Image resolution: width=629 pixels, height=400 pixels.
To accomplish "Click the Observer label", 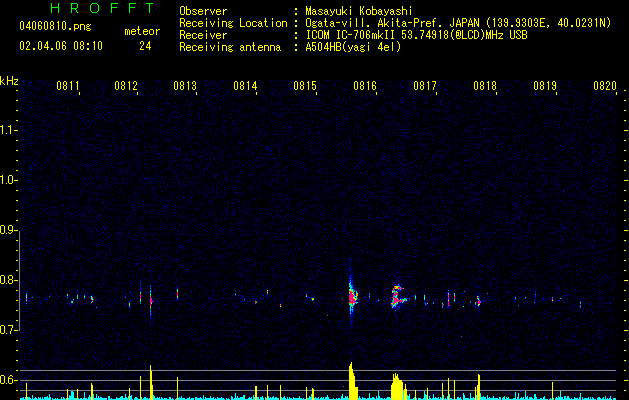I will [x=203, y=11].
